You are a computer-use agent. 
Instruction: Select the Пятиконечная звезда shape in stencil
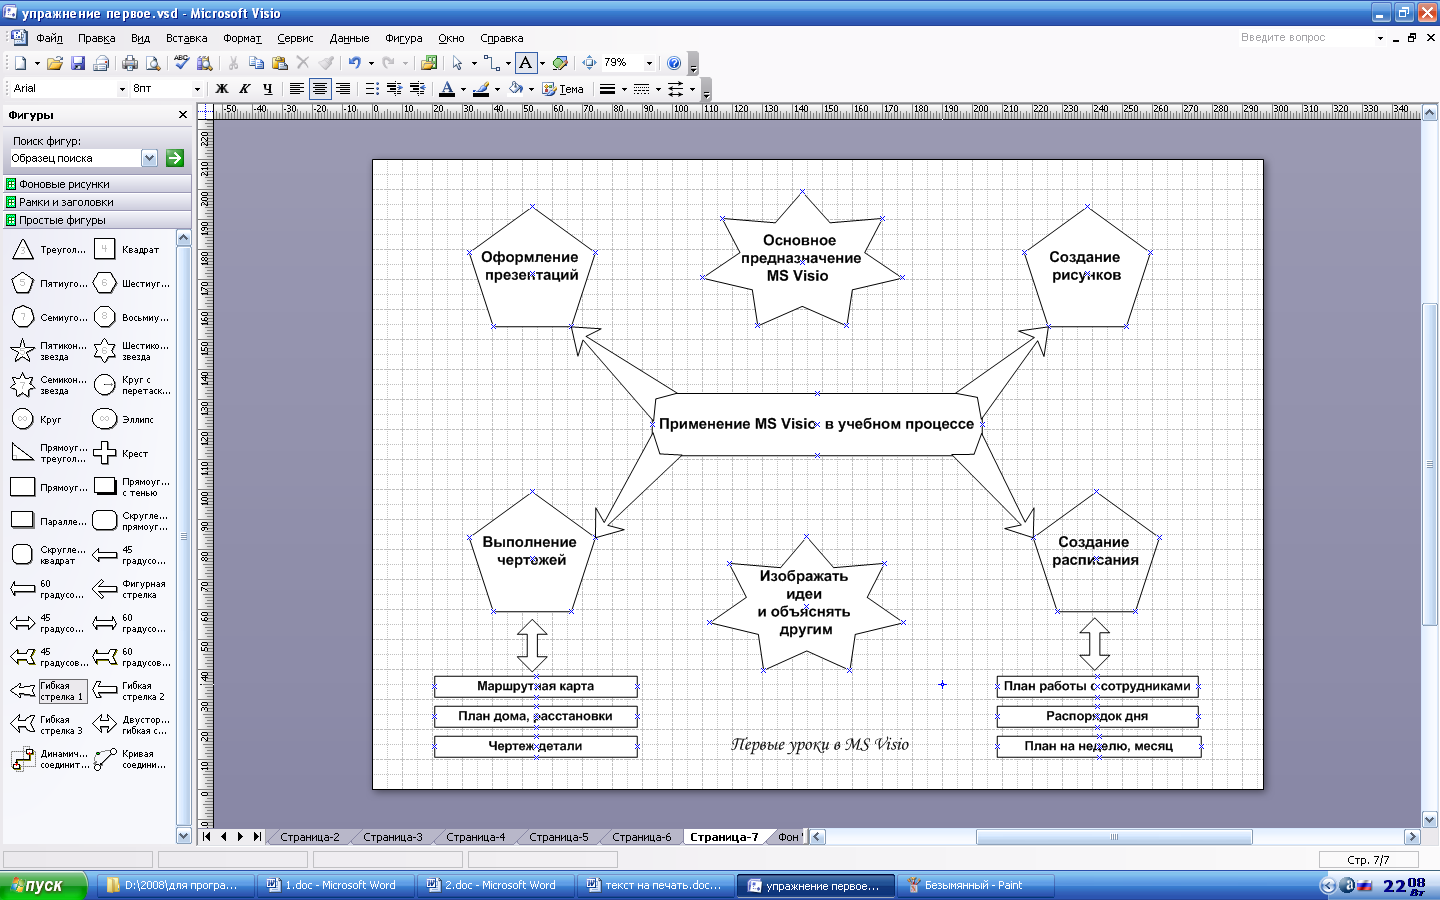click(49, 351)
